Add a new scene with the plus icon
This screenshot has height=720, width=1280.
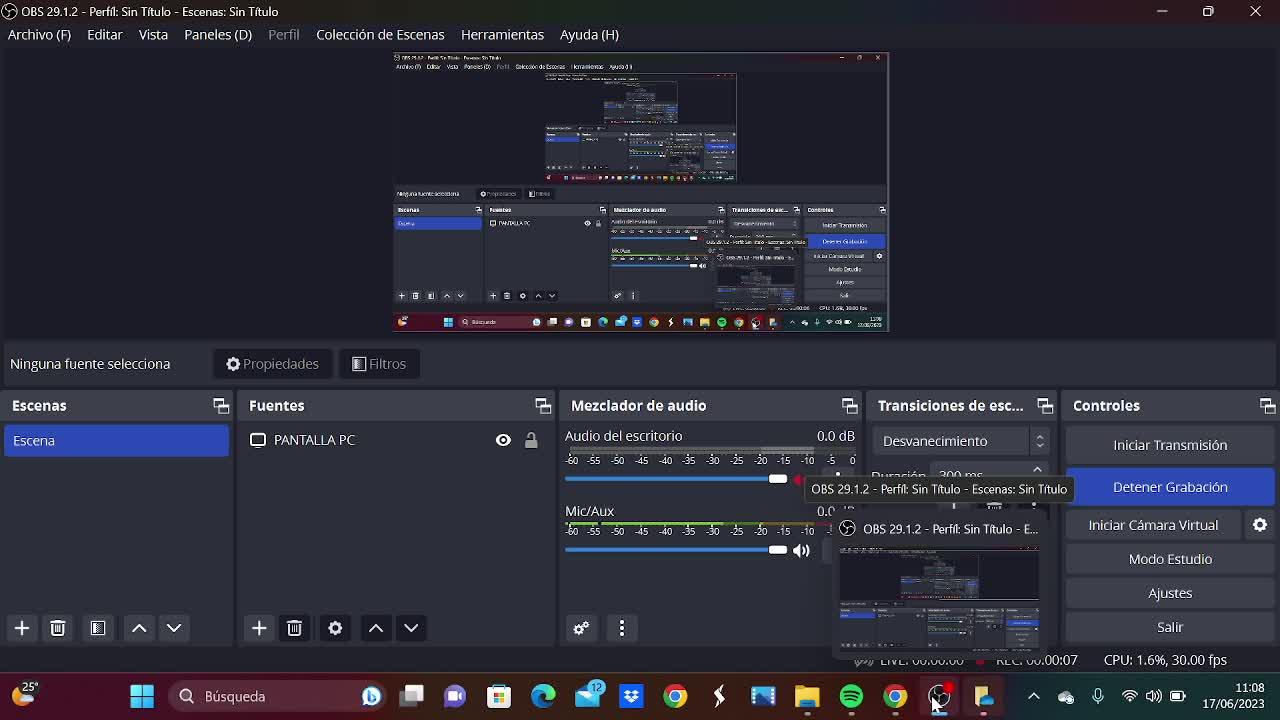click(x=22, y=628)
